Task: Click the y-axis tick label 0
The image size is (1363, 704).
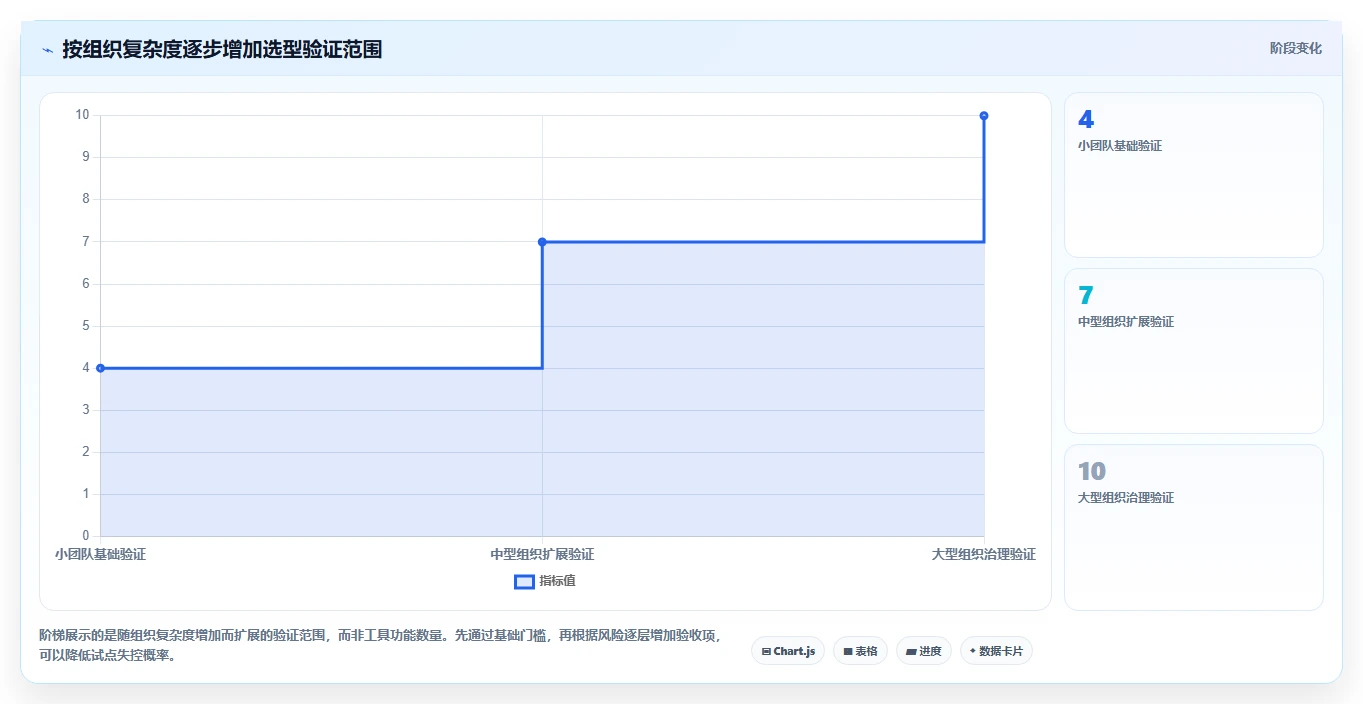Action: pos(85,536)
